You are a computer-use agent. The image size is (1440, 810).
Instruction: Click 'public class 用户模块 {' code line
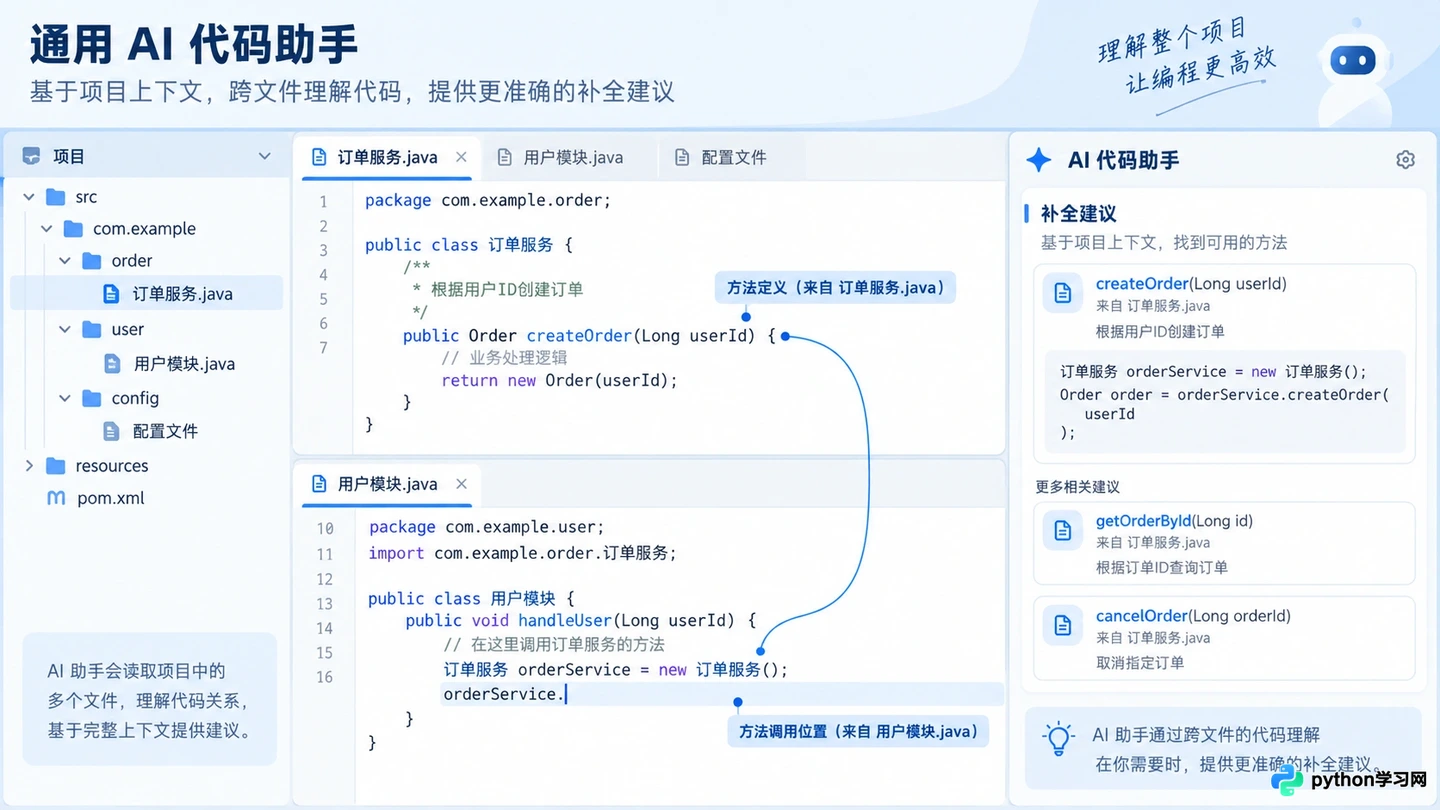pyautogui.click(x=471, y=599)
